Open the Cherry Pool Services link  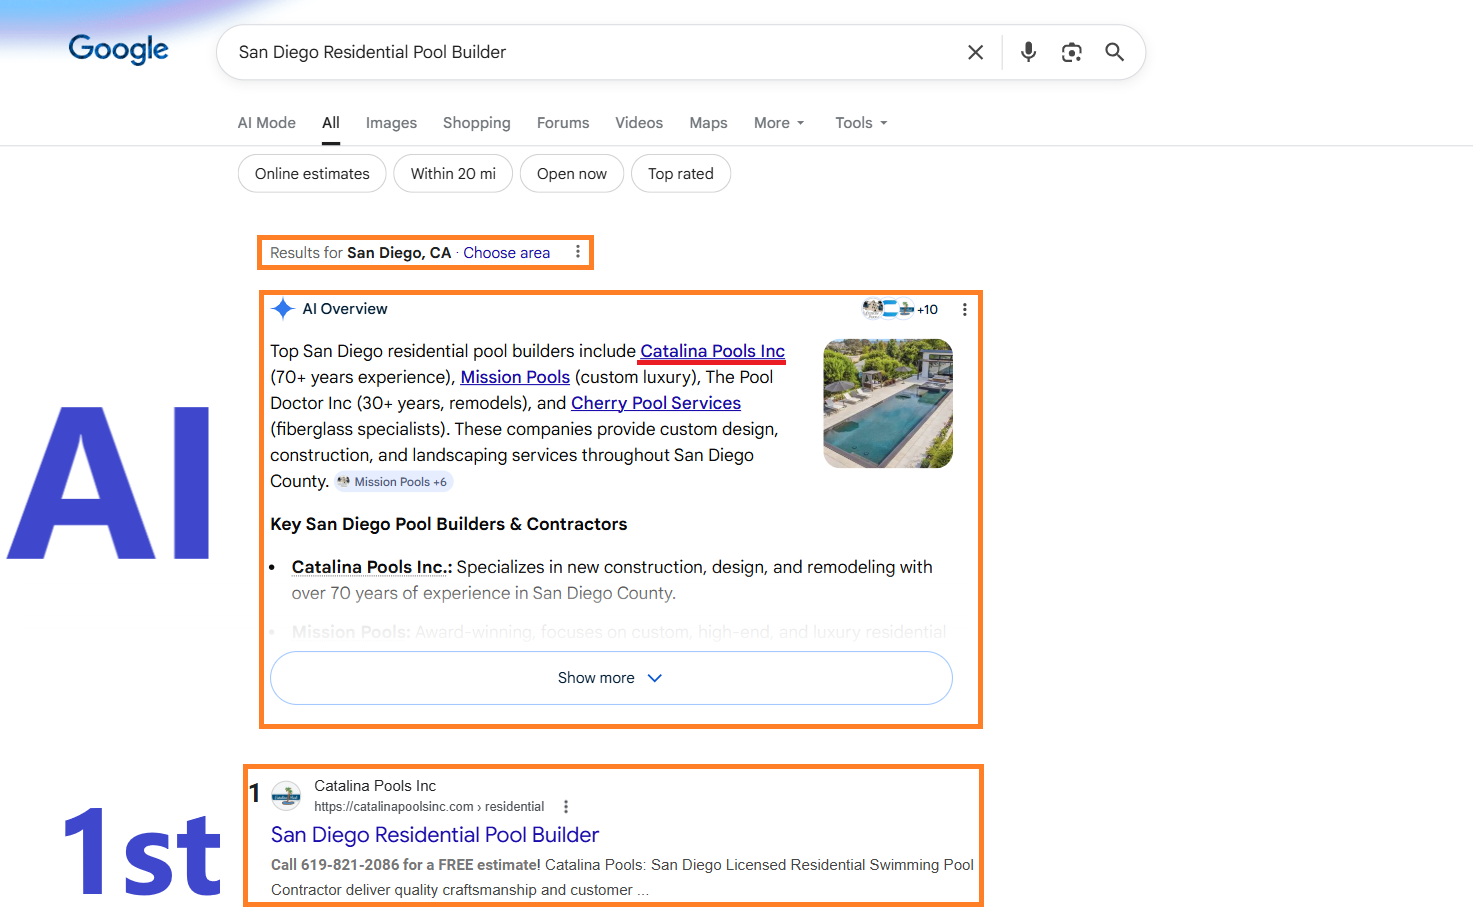point(655,403)
